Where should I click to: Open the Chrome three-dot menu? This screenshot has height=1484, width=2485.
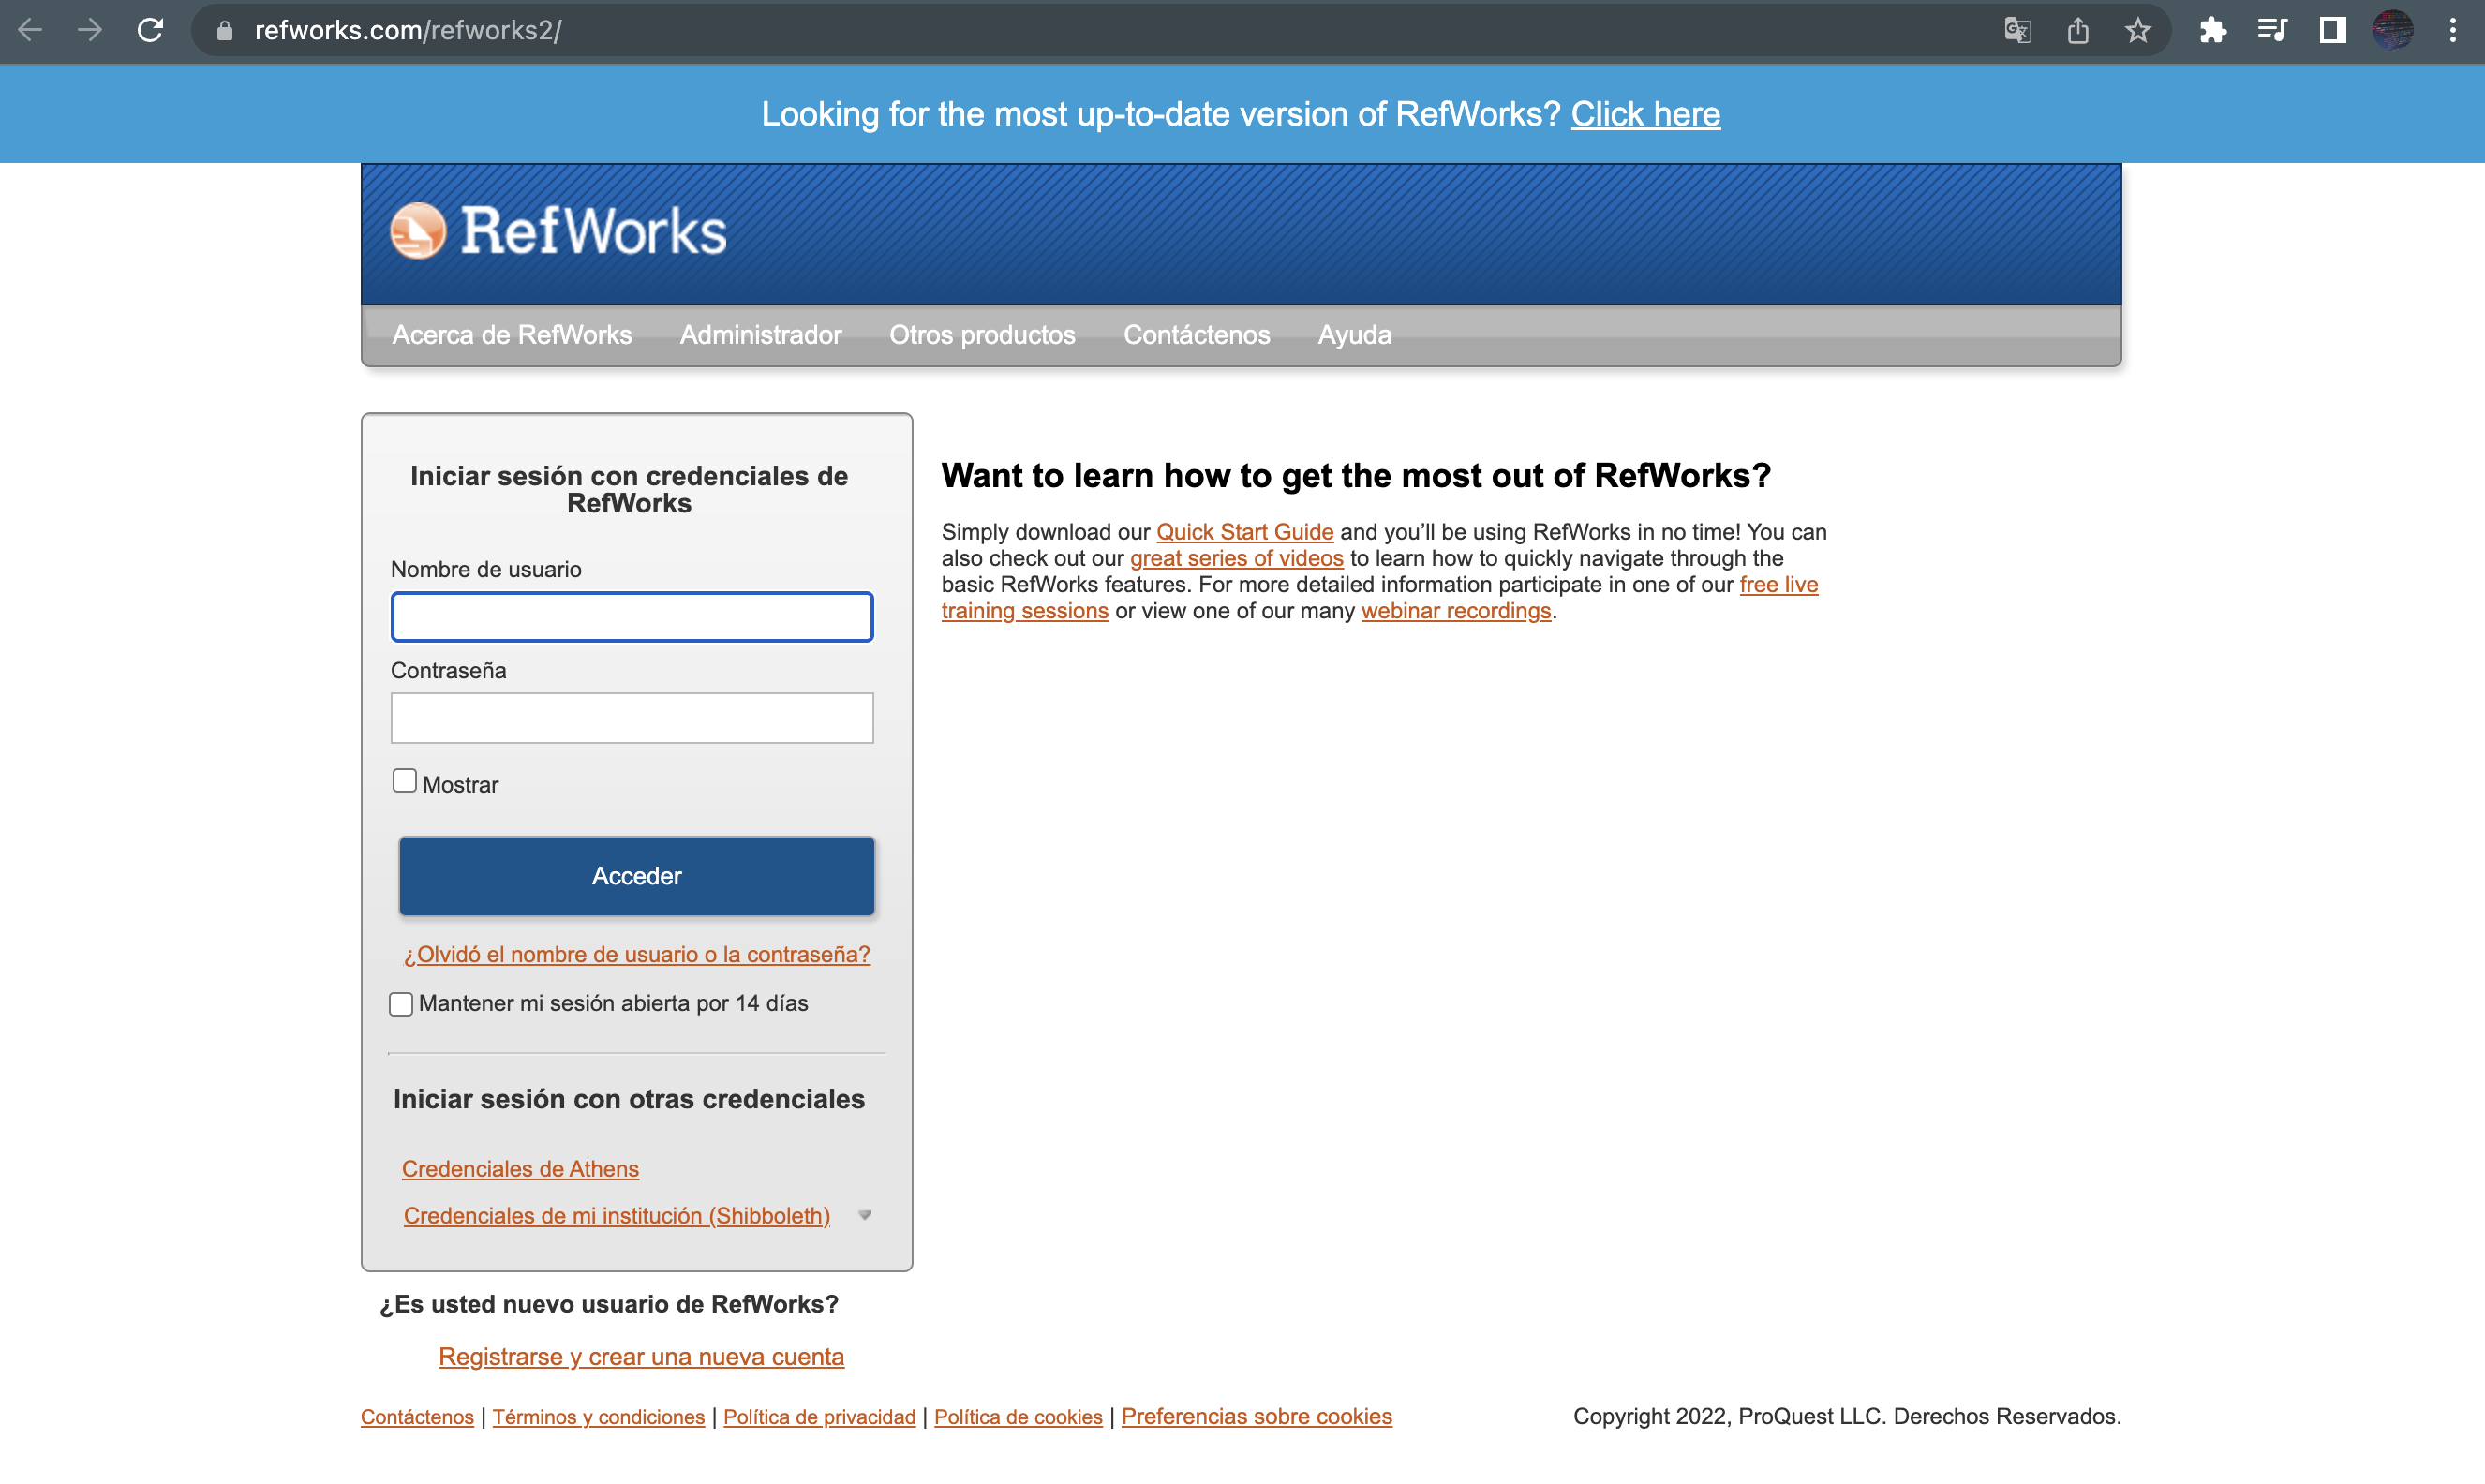coord(2453,30)
